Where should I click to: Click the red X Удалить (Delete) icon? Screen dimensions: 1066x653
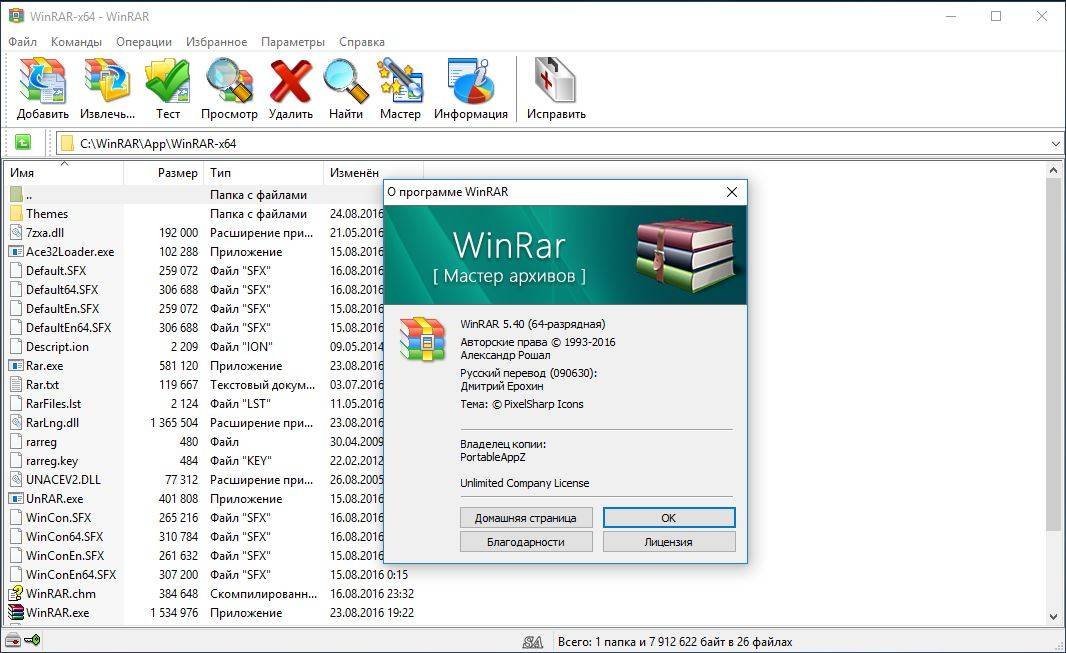coord(290,81)
